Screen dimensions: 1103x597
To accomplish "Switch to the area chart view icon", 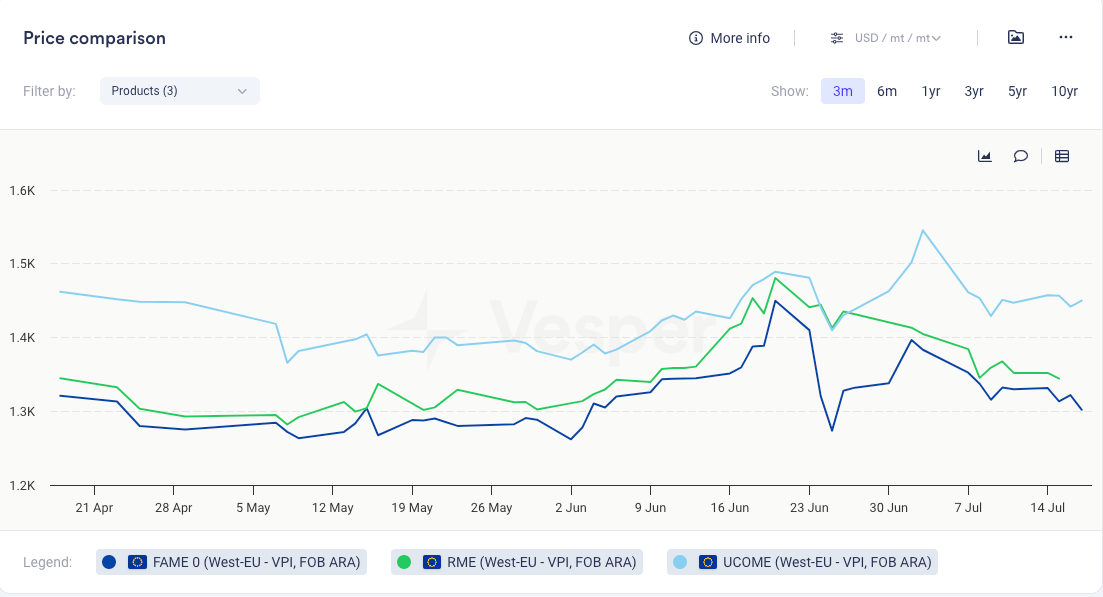I will (984, 156).
